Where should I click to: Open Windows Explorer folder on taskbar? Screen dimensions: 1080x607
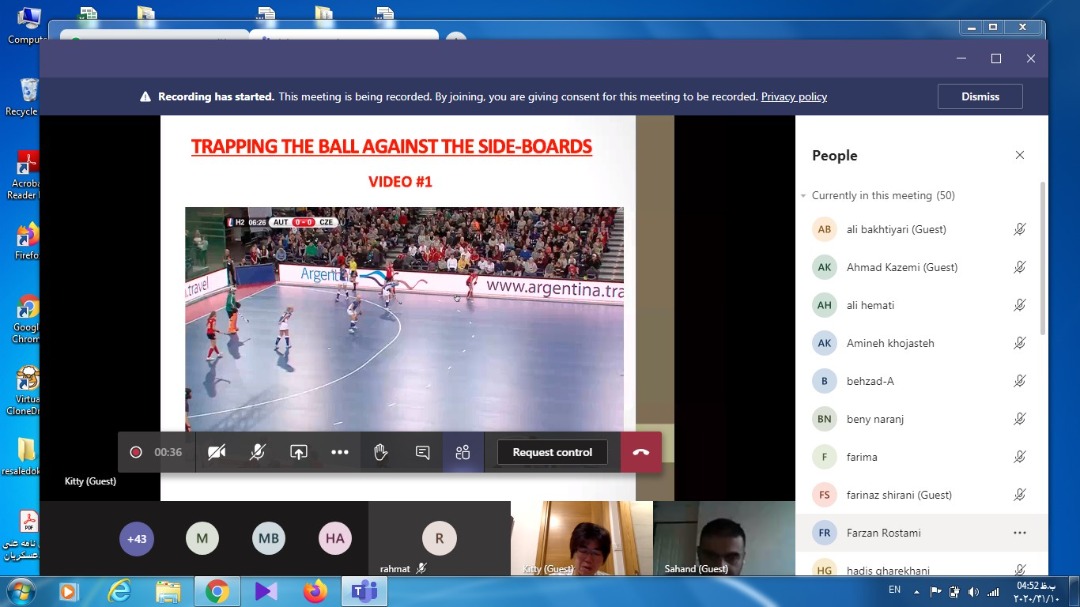pyautogui.click(x=167, y=591)
